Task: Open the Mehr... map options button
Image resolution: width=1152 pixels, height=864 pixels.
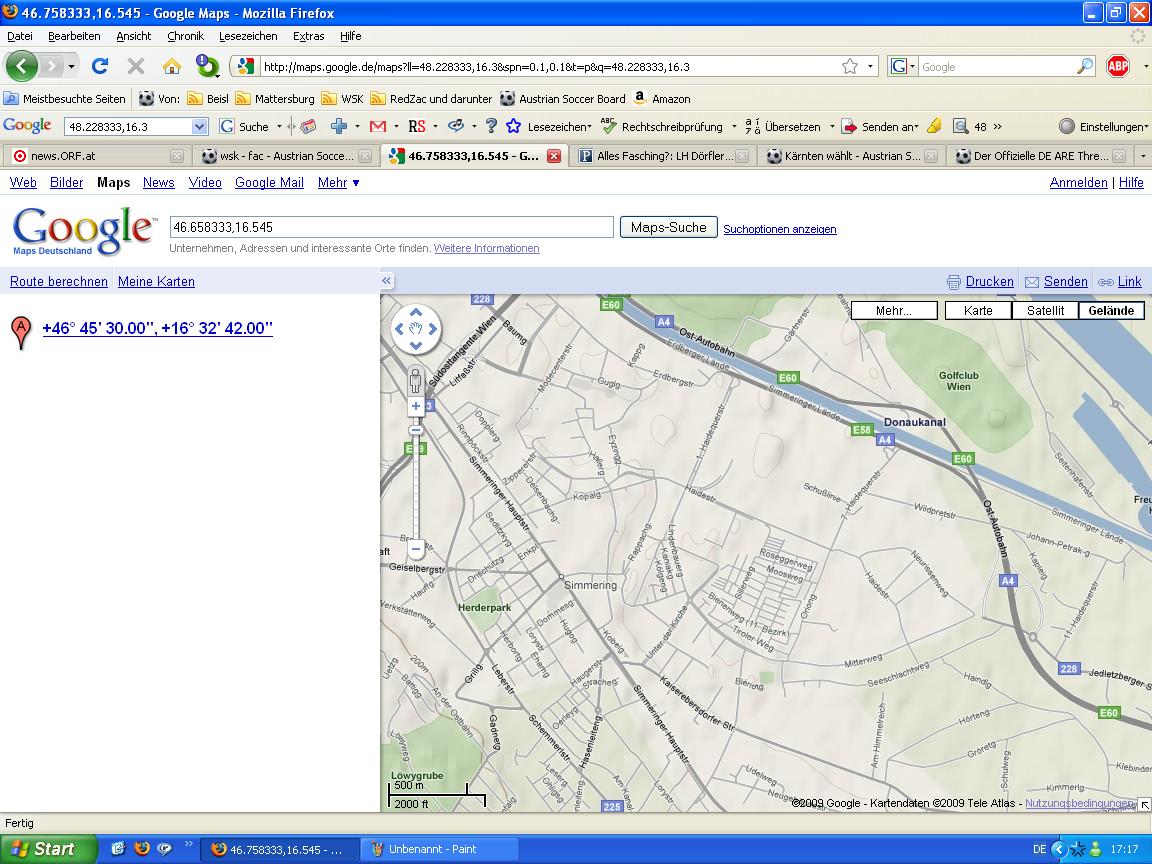Action: click(893, 311)
